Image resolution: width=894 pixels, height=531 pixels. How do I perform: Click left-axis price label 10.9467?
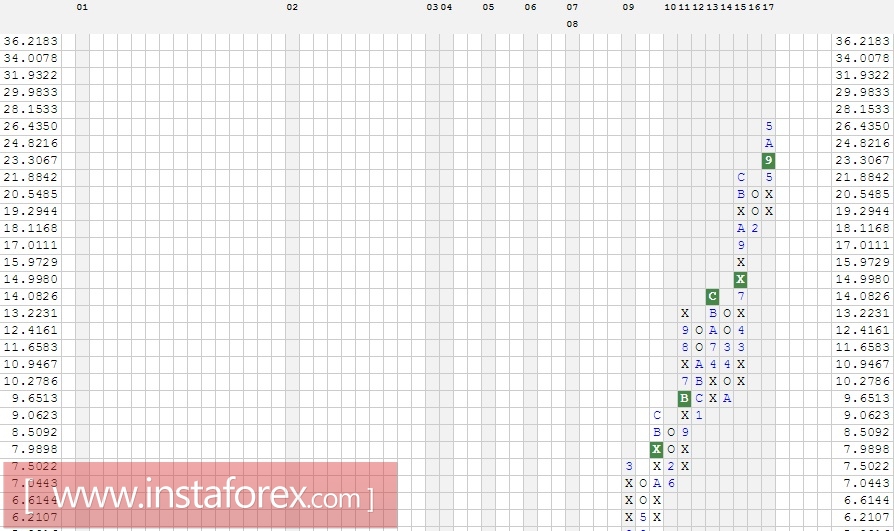(31, 364)
